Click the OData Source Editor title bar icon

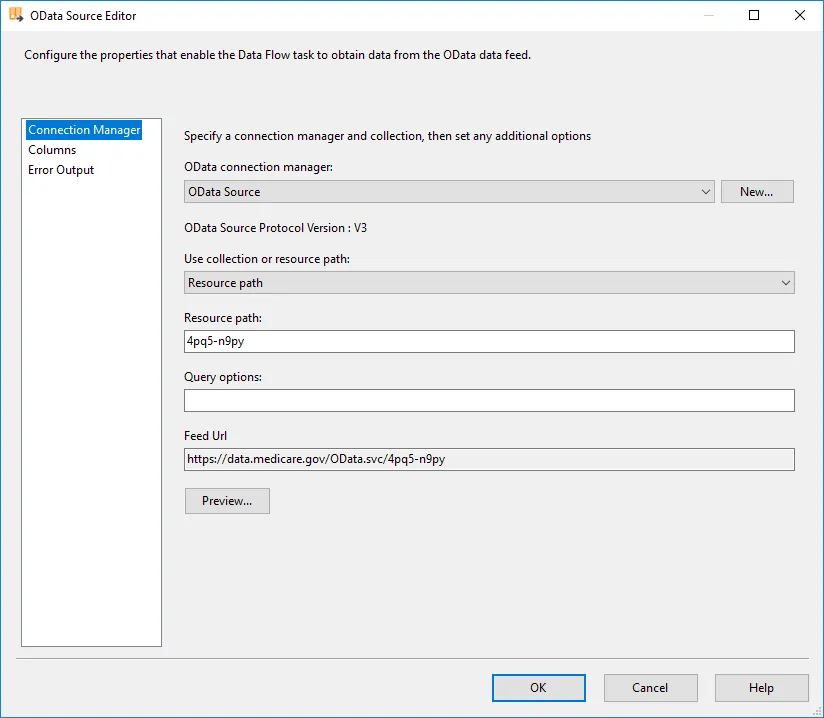click(16, 15)
